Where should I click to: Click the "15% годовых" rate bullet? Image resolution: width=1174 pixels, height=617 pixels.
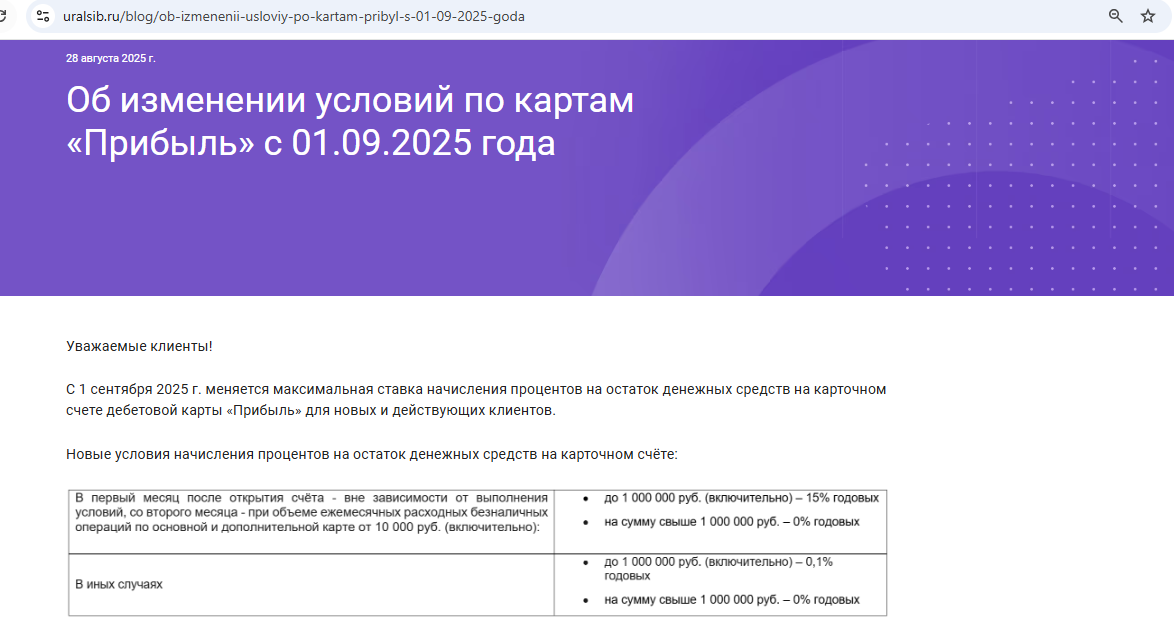741,498
